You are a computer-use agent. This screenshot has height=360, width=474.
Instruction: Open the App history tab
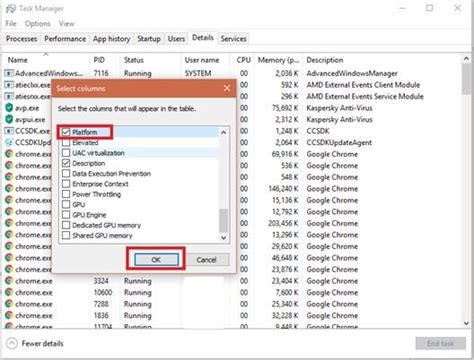point(111,39)
